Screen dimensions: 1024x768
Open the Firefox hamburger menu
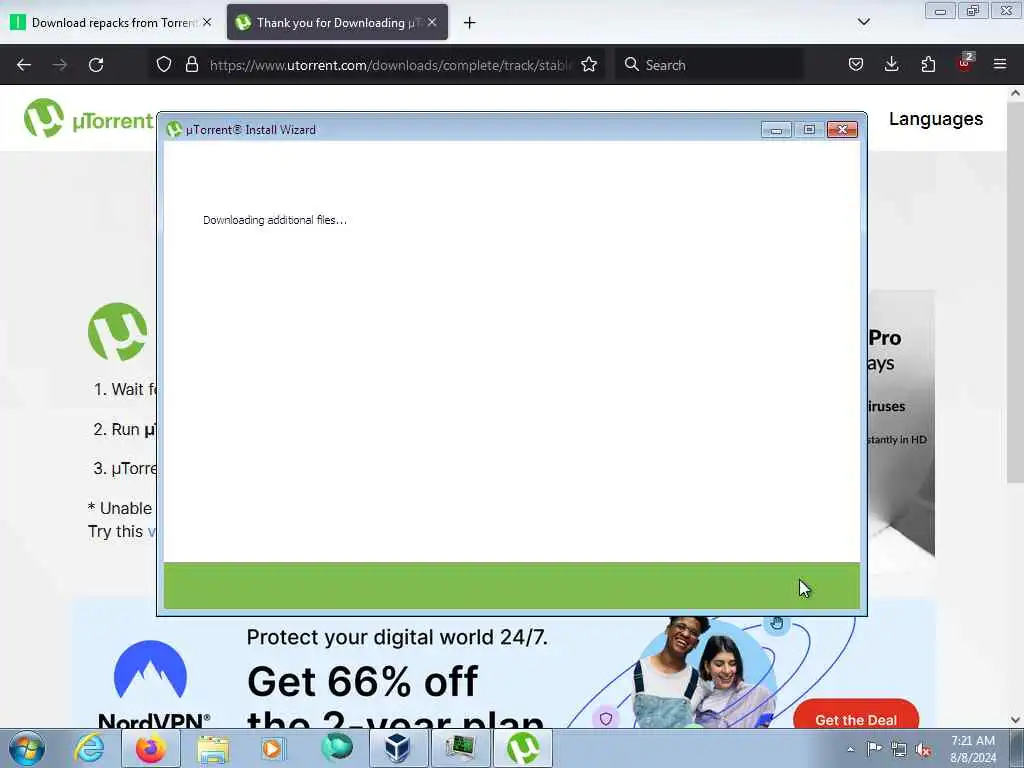pos(1000,65)
